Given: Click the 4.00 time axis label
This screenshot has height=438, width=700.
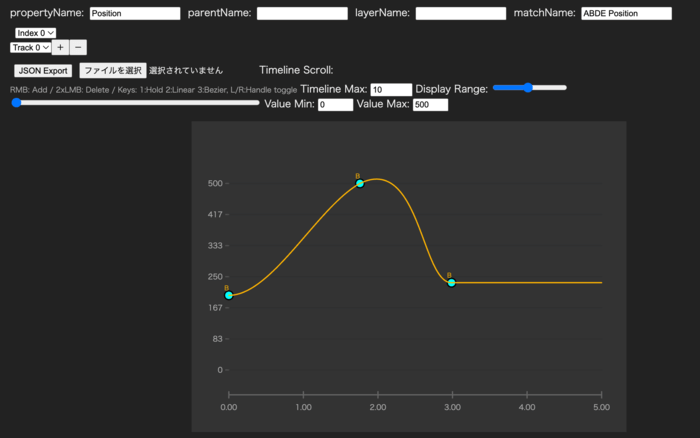Looking at the screenshot, I should tap(527, 407).
